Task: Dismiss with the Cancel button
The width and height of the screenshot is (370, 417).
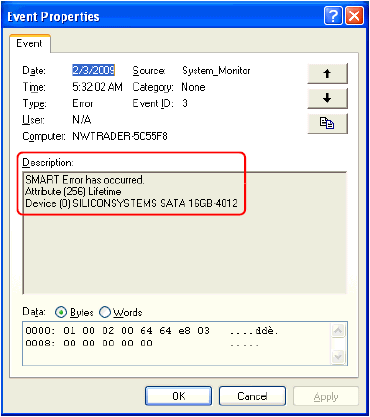Action: 252,396
